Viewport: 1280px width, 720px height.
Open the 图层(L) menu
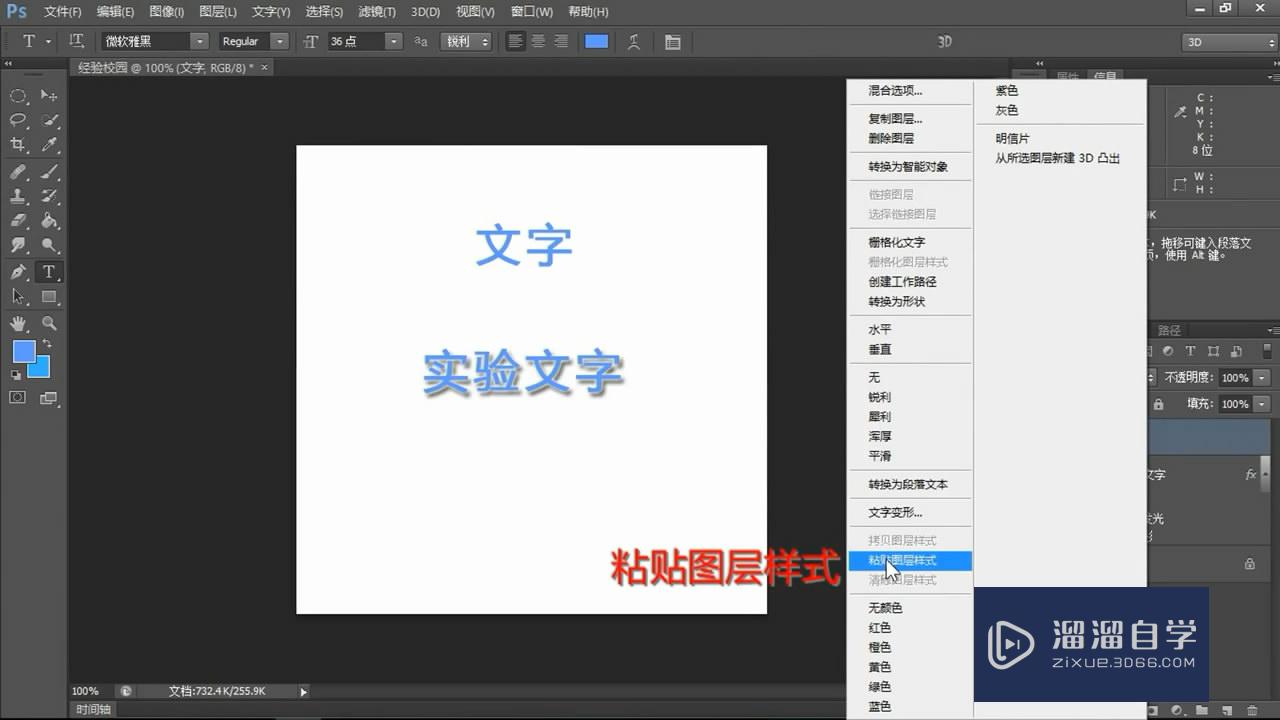(x=218, y=12)
